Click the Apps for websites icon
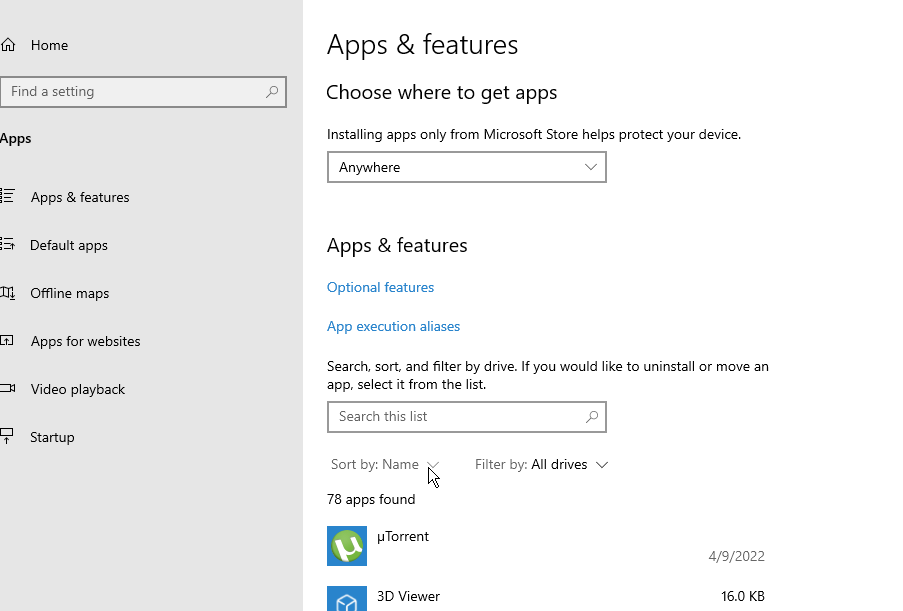This screenshot has height=611, width=903. pyautogui.click(x=7, y=341)
